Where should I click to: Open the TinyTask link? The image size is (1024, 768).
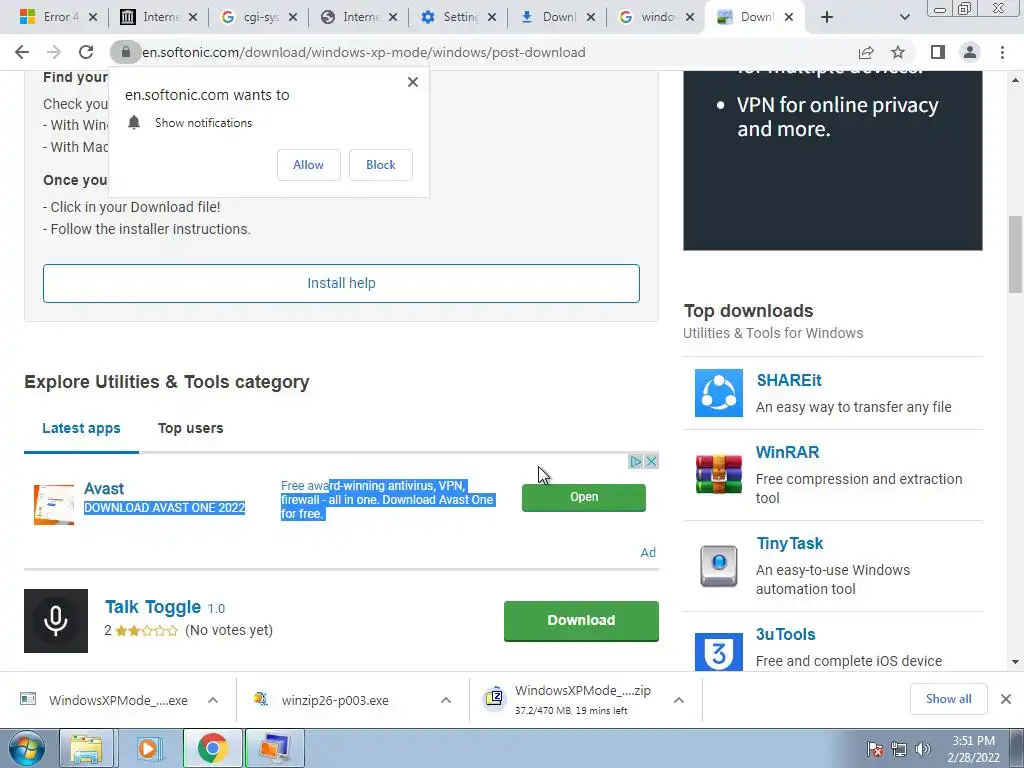(790, 543)
